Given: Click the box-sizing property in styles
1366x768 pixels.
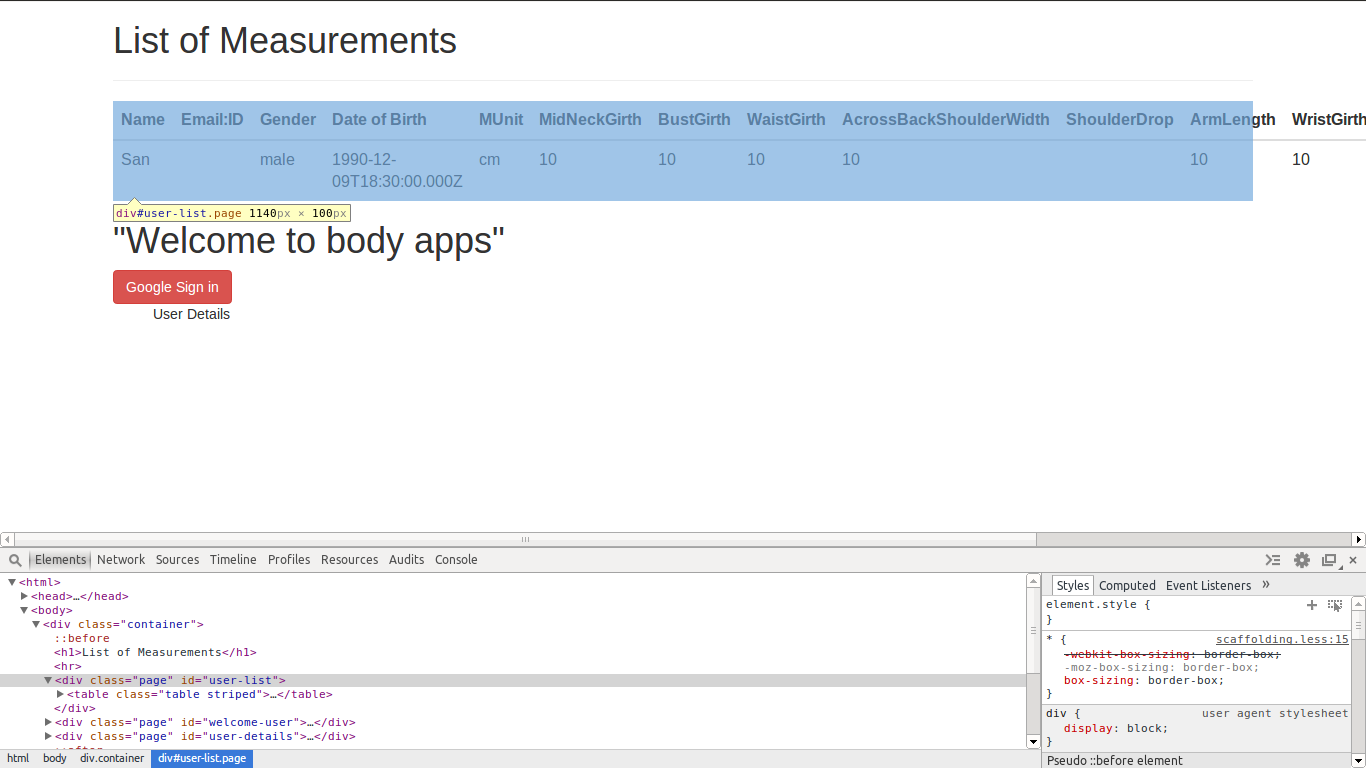Looking at the screenshot, I should 1144,681.
